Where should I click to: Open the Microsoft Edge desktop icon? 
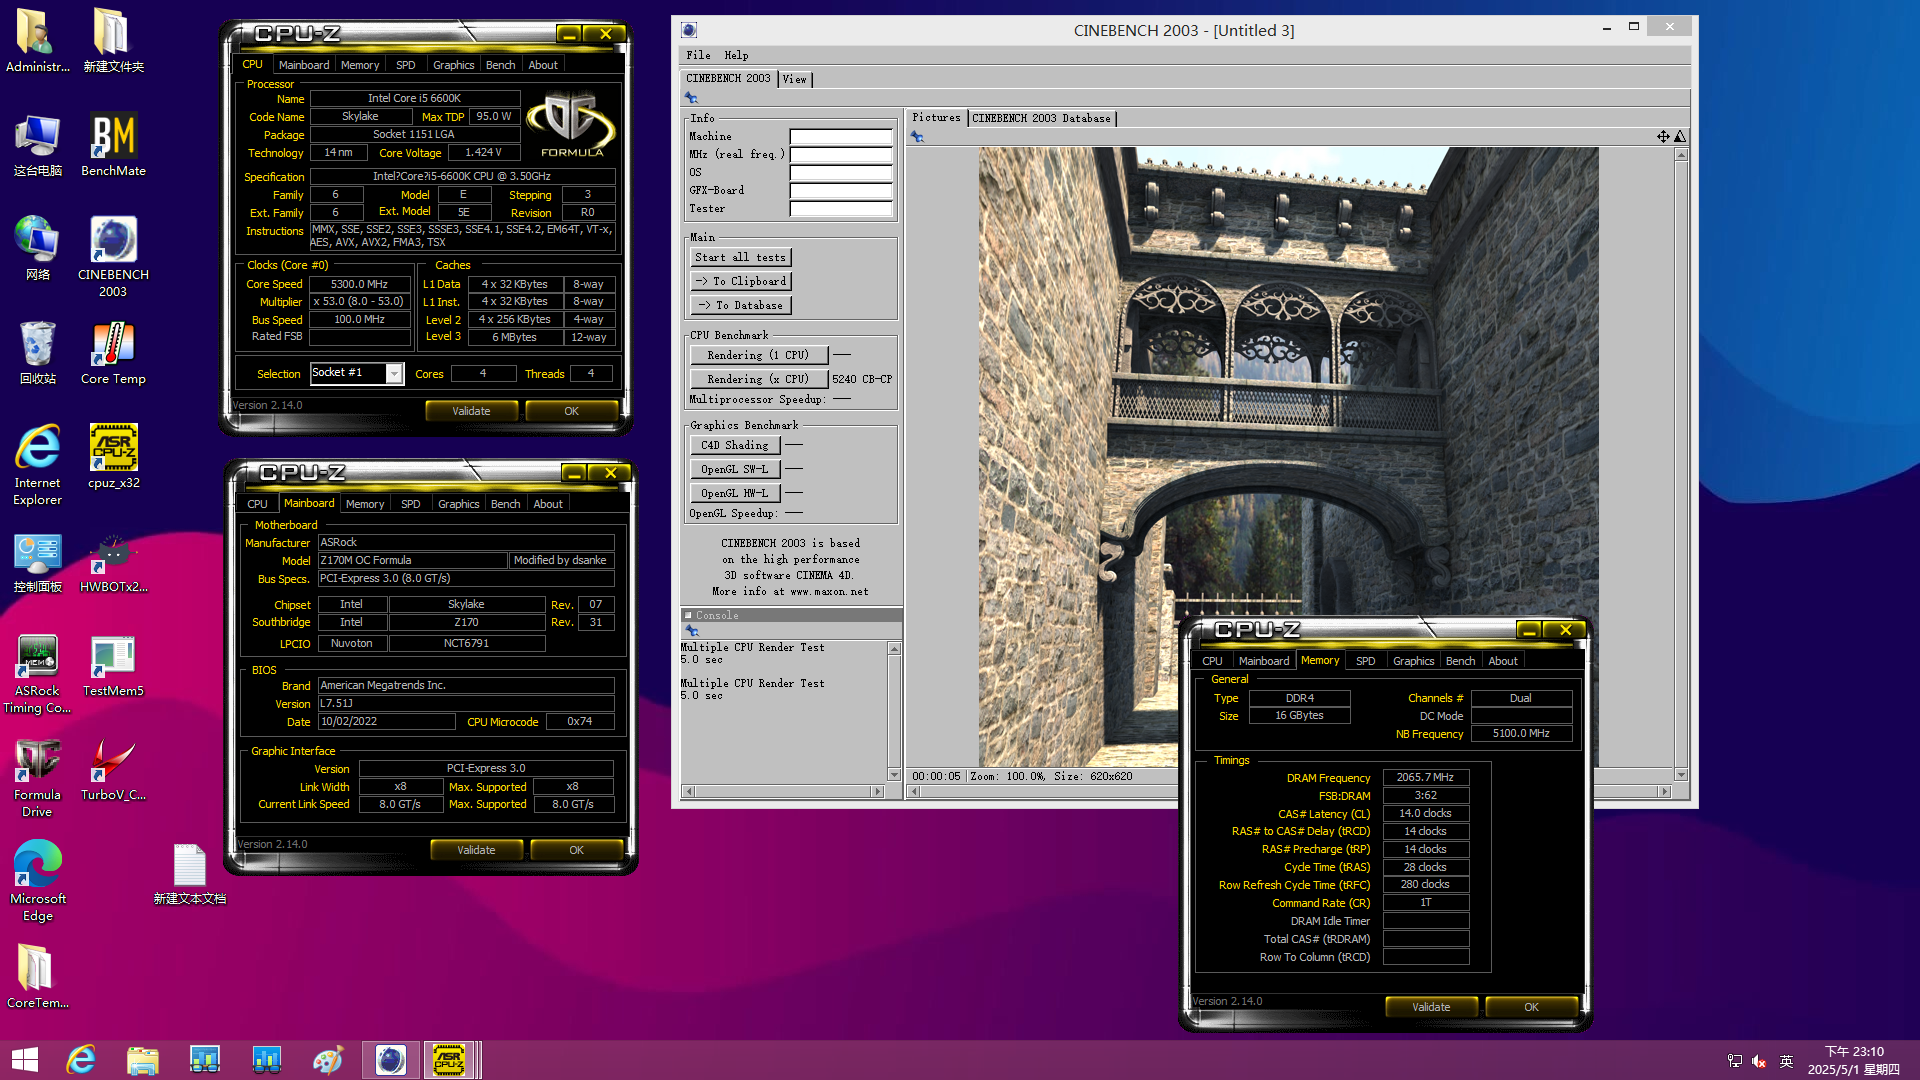[37, 882]
